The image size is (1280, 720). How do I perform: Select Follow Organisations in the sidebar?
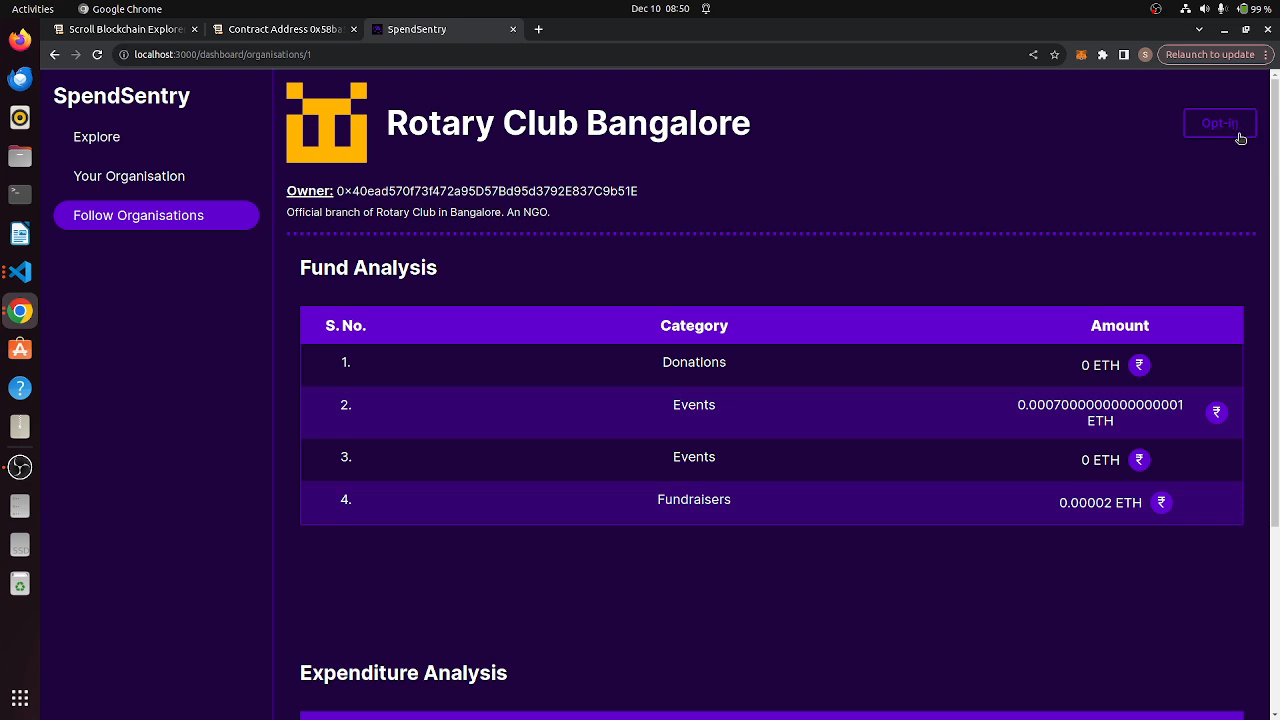[x=157, y=215]
